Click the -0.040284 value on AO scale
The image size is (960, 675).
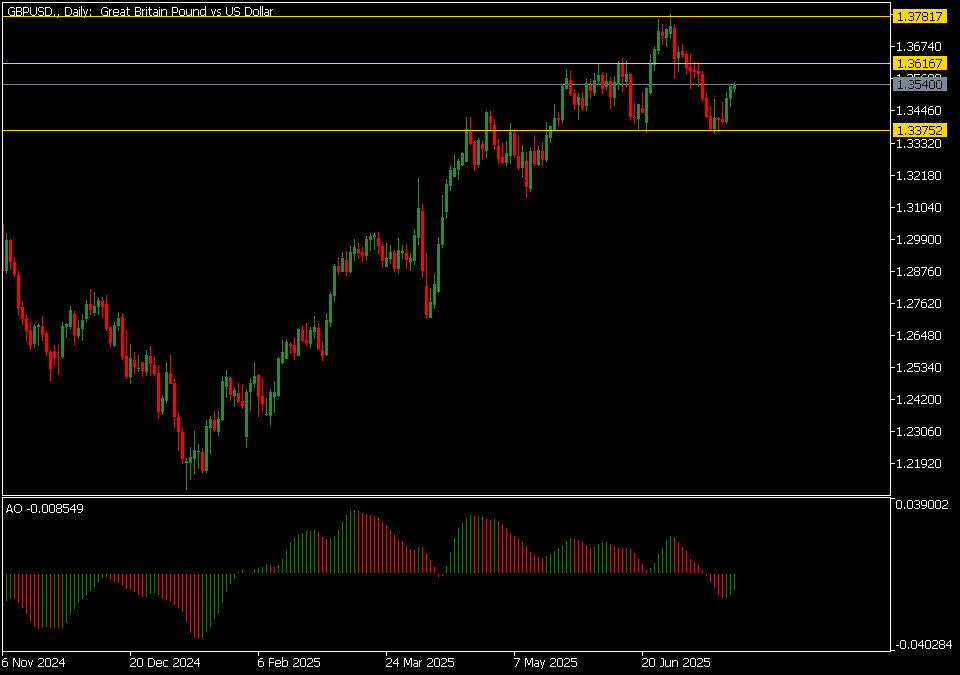point(923,645)
